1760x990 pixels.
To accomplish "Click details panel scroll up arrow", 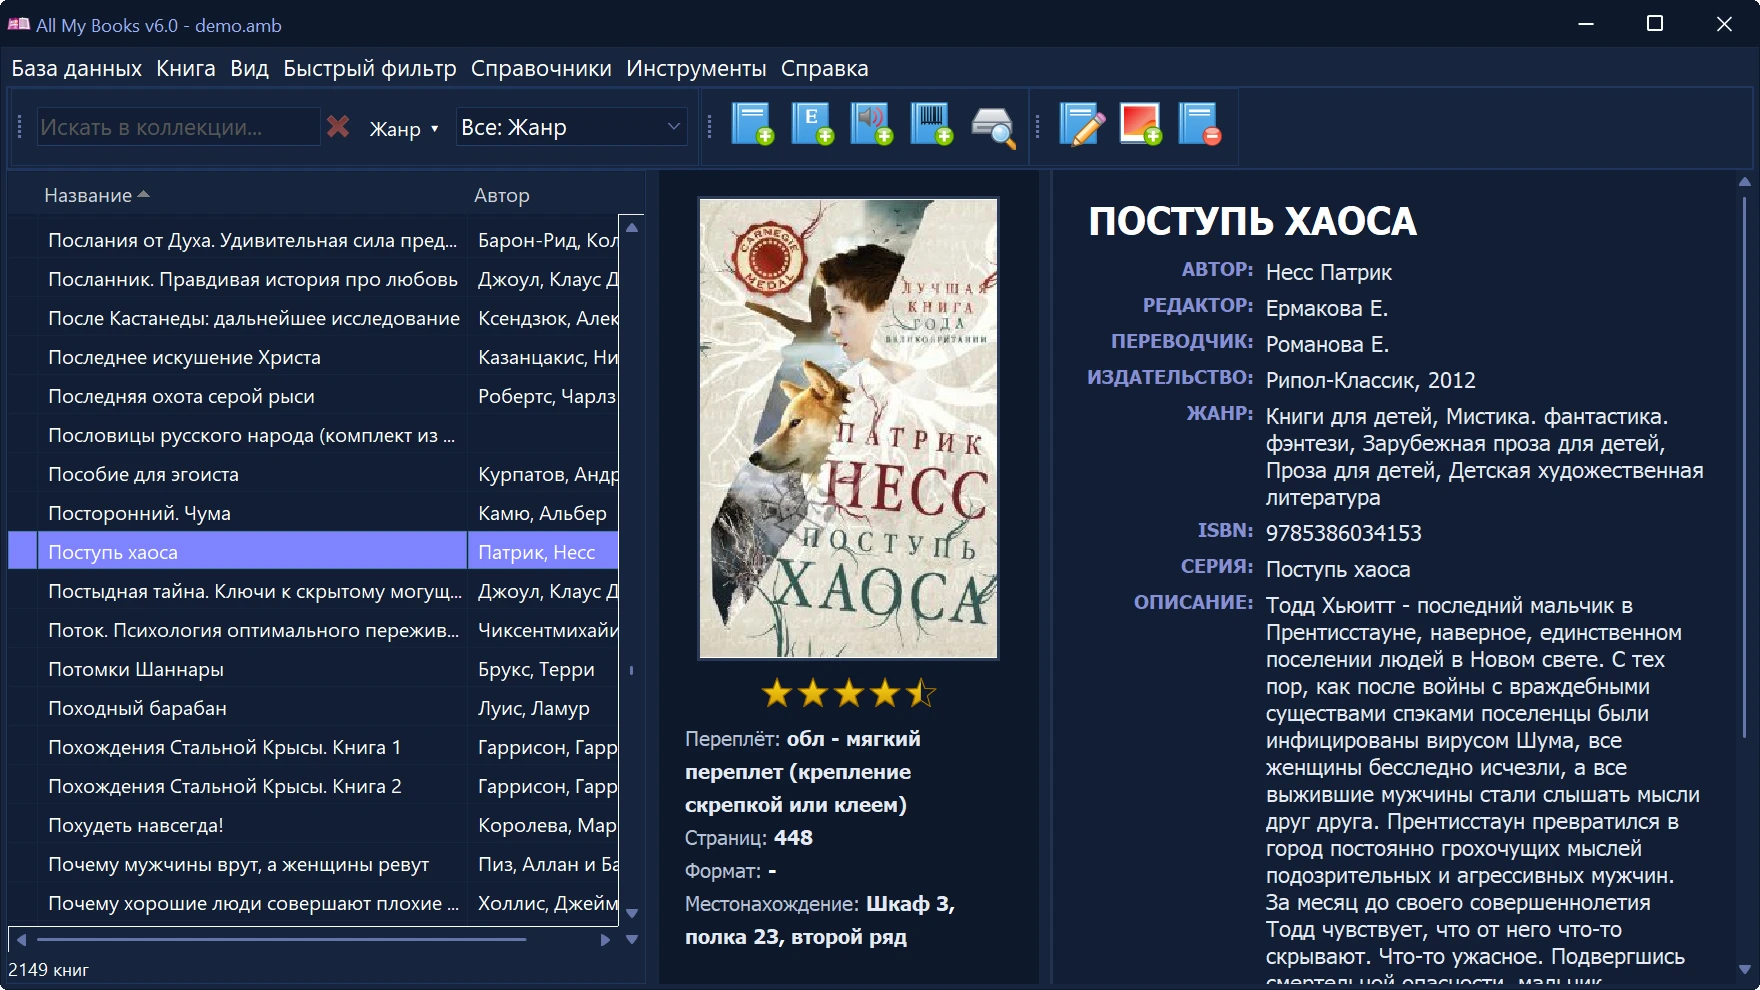I will [1744, 182].
